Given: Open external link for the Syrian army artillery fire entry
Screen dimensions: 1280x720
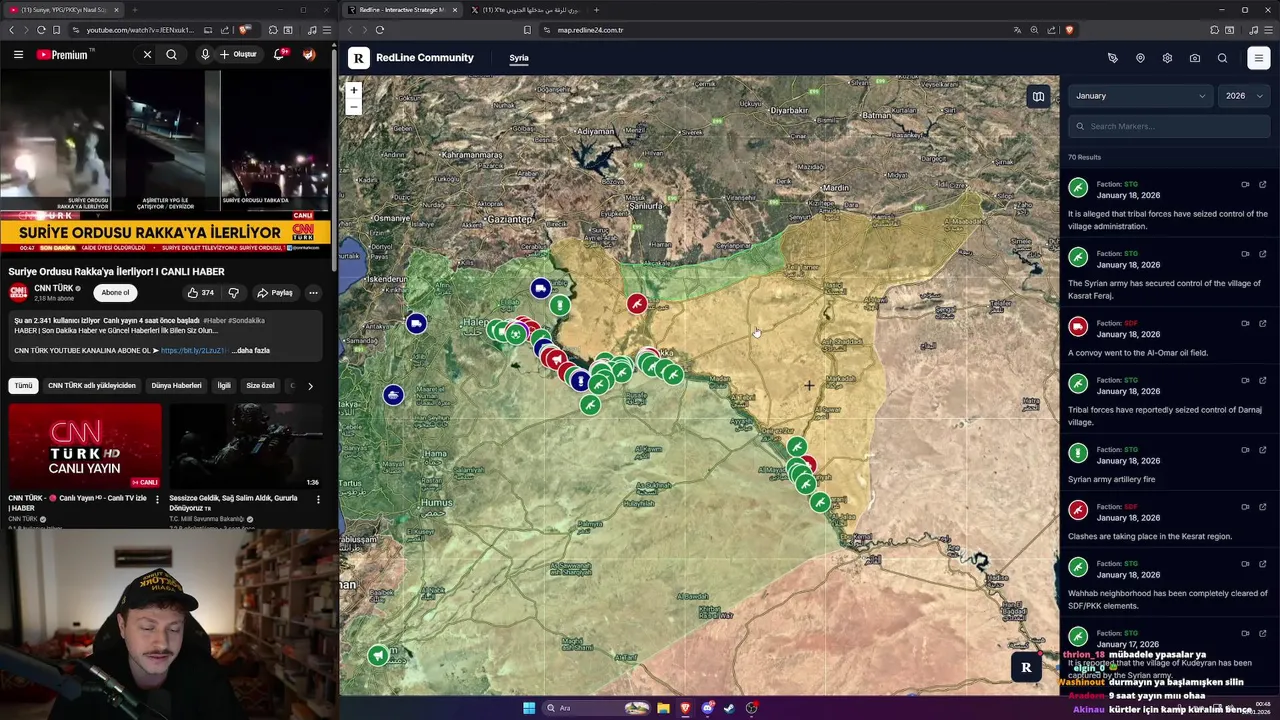Looking at the screenshot, I should (1262, 450).
